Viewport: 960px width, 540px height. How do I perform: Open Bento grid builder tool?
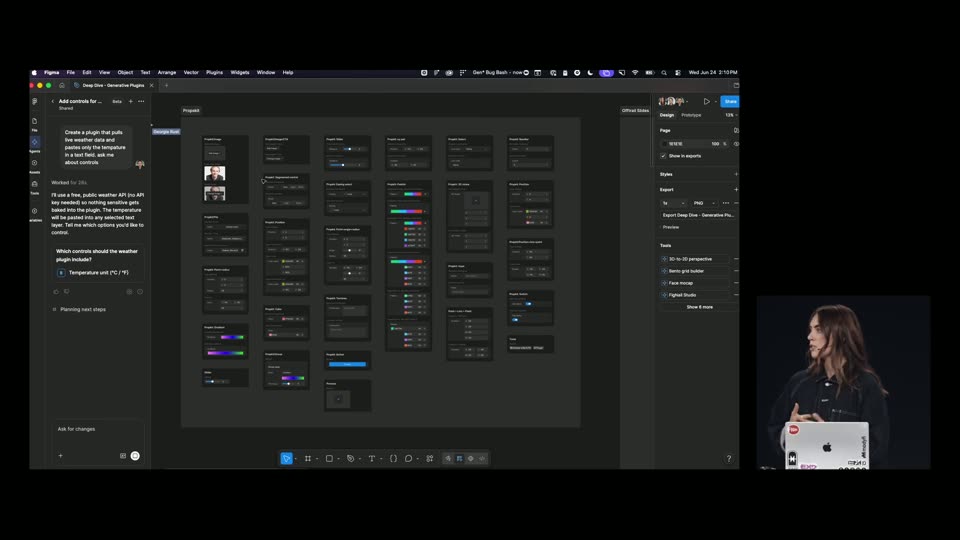tap(694, 271)
